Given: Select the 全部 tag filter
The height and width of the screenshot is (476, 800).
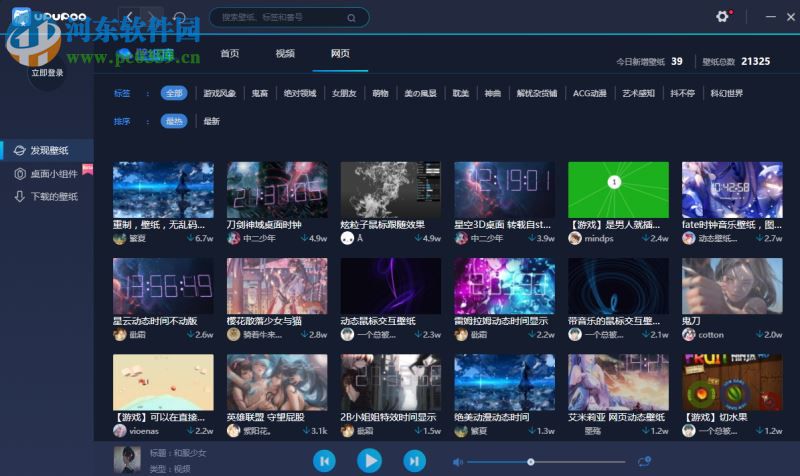Looking at the screenshot, I should pyautogui.click(x=174, y=93).
